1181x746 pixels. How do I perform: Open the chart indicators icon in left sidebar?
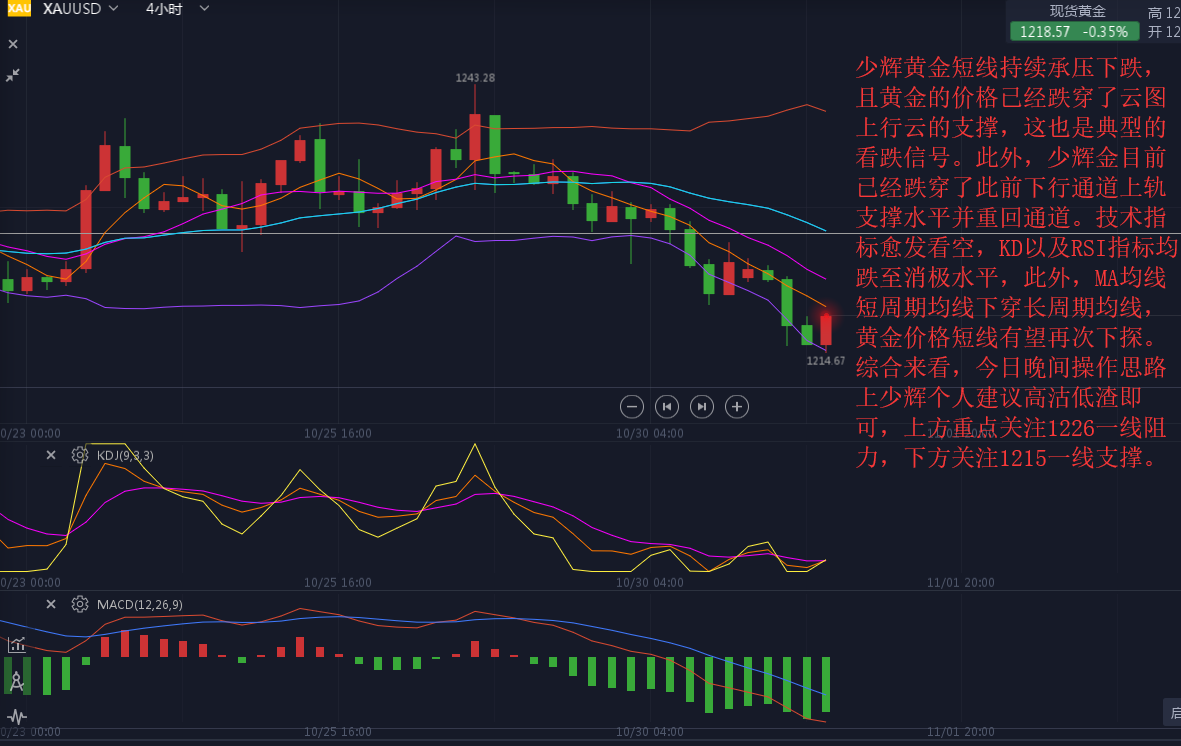(17, 645)
